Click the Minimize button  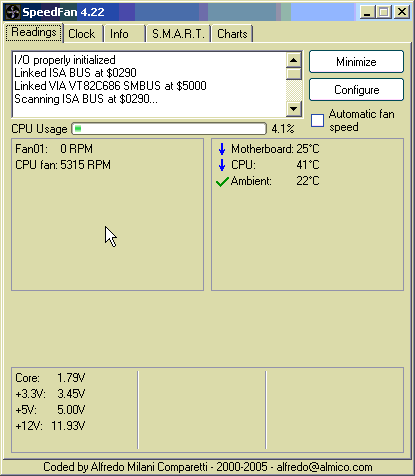click(356, 62)
